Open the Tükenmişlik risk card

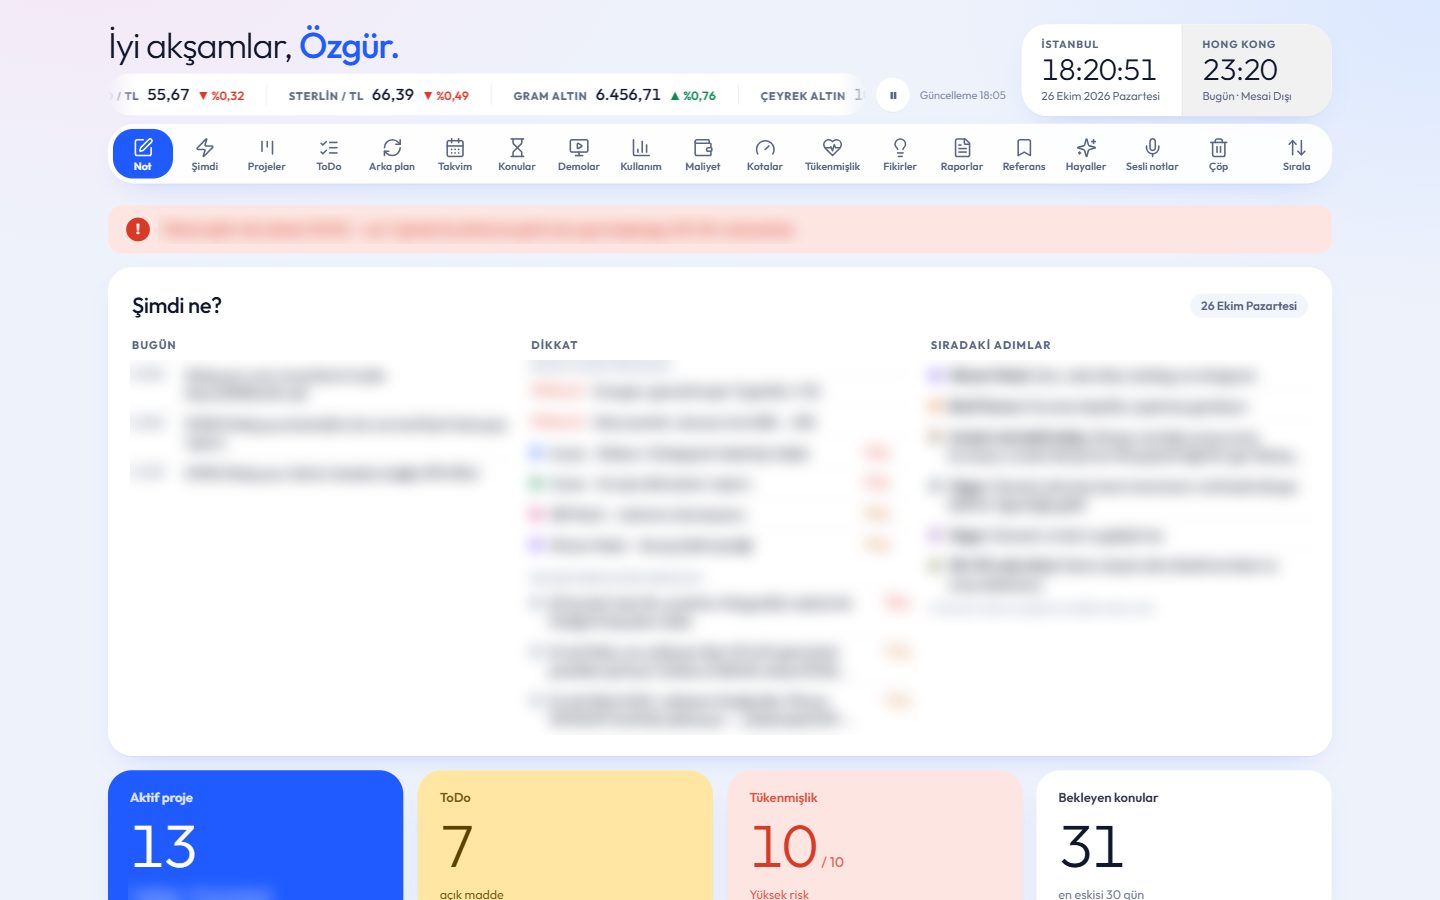[x=875, y=835]
